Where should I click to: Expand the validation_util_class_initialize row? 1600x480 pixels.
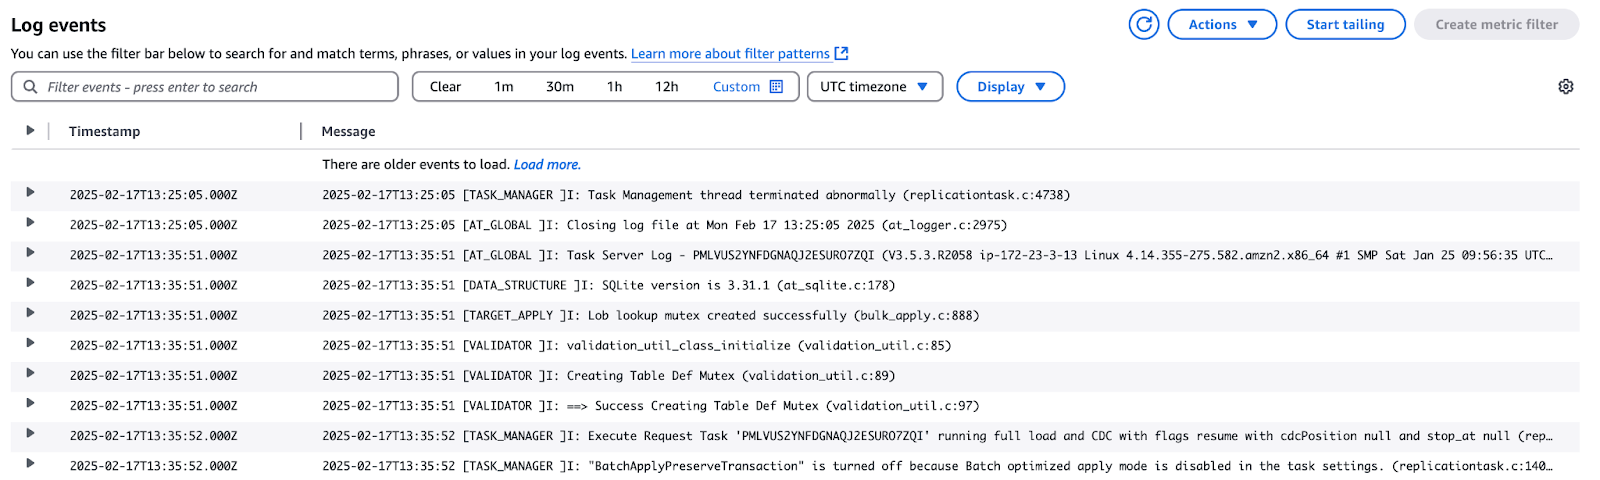point(30,343)
